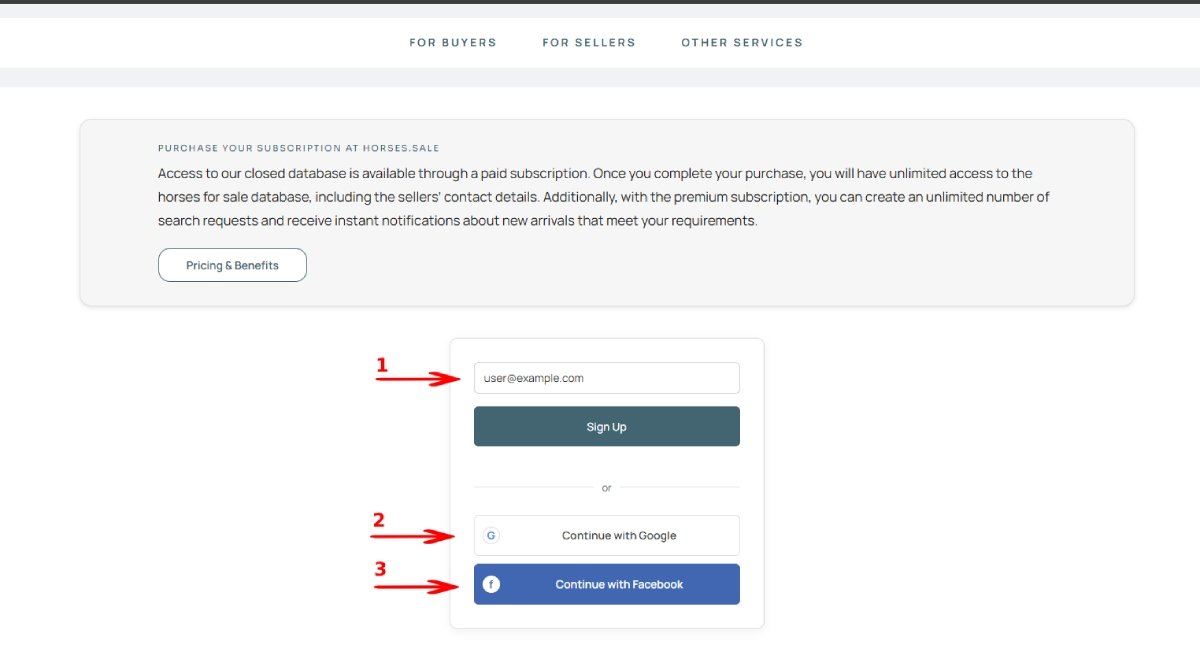Click the red number 1 annotation
Image resolution: width=1200 pixels, height=663 pixels.
(x=381, y=366)
